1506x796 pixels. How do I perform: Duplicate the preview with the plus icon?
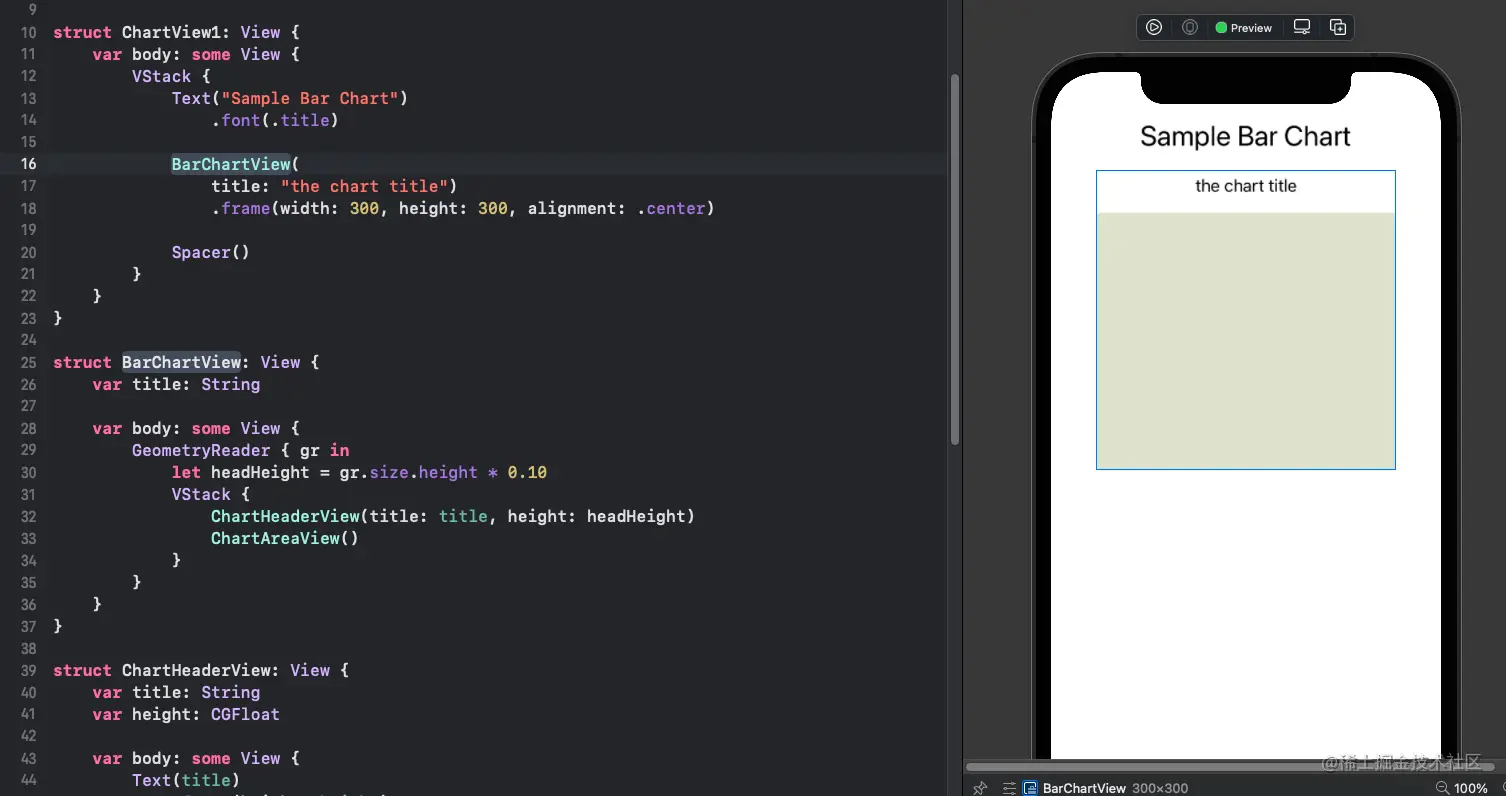click(x=1338, y=28)
